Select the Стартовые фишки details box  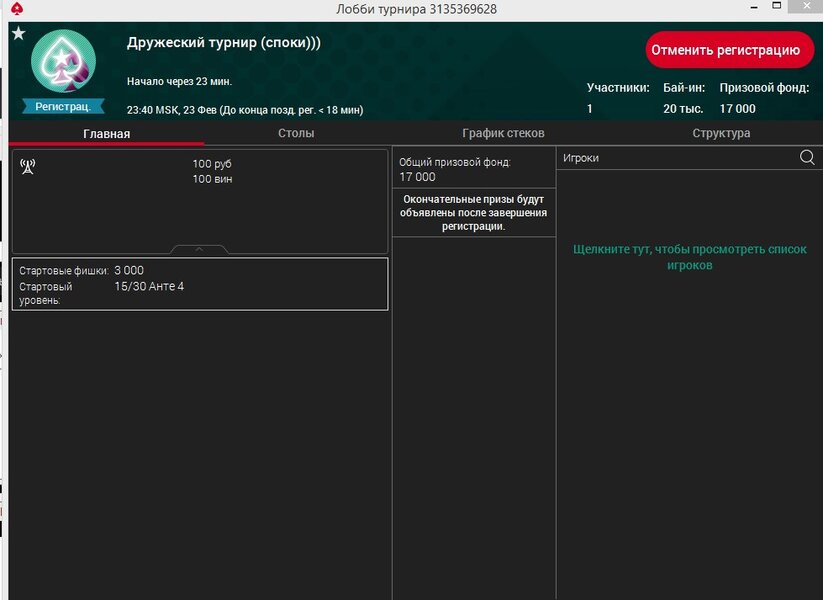(x=199, y=284)
